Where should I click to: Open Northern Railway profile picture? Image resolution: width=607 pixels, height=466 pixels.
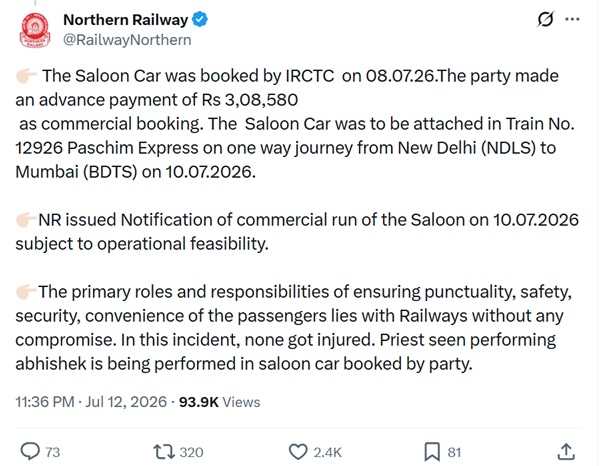[35, 30]
